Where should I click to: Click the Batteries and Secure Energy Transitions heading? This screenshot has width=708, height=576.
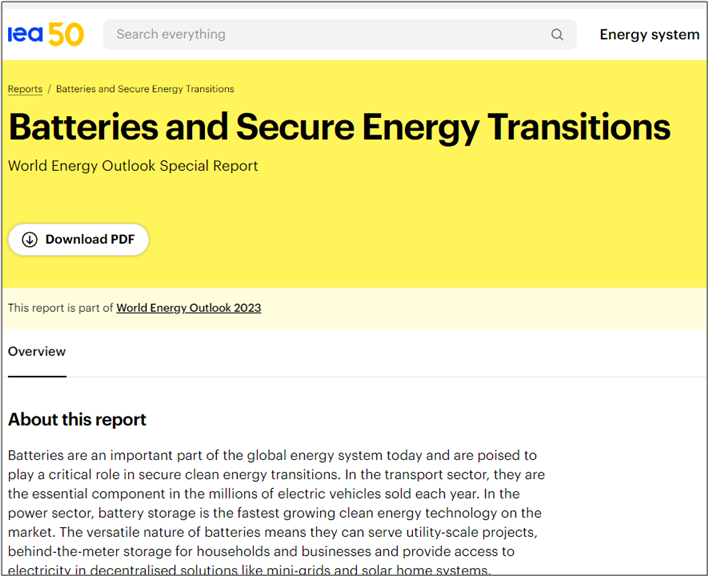pyautogui.click(x=340, y=127)
